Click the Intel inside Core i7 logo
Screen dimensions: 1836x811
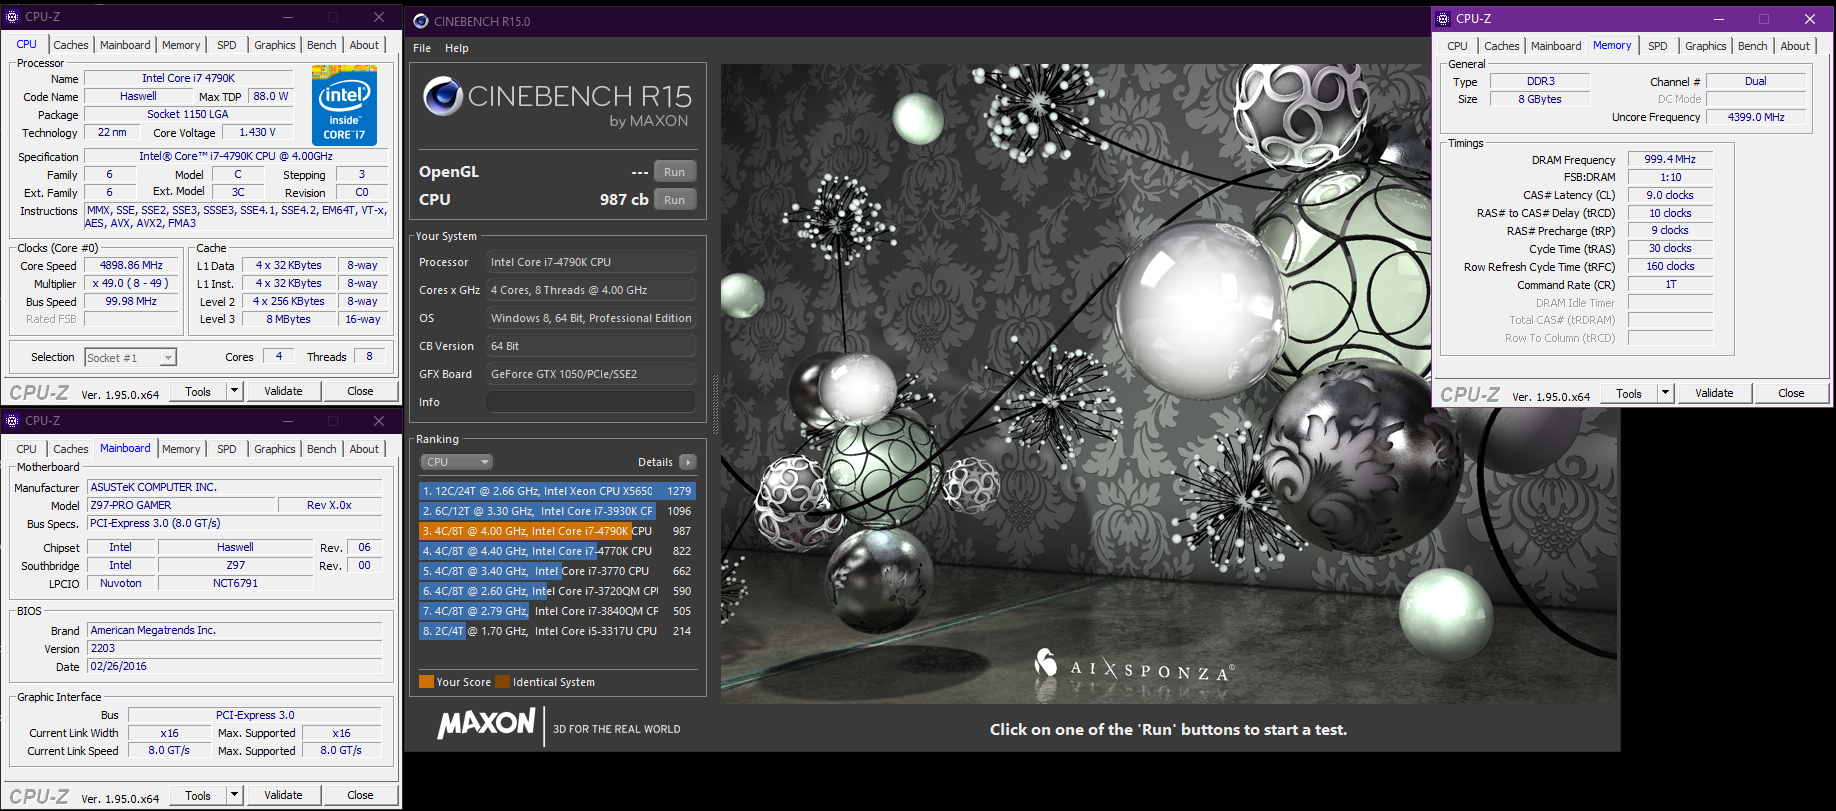pos(344,105)
